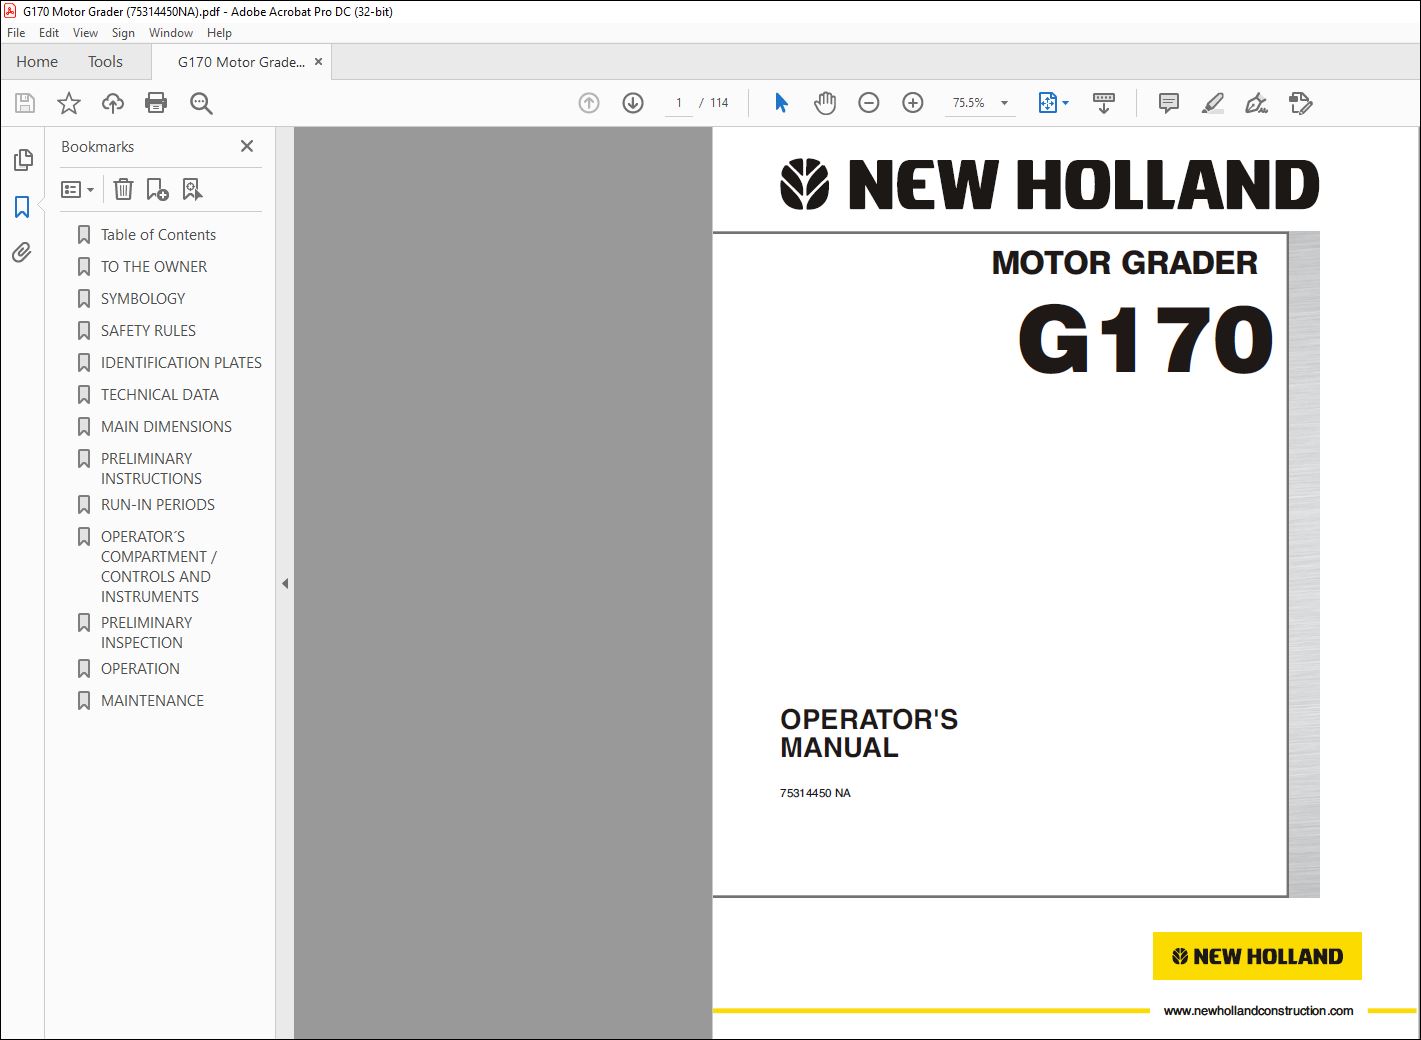Click the page number input field

679,103
